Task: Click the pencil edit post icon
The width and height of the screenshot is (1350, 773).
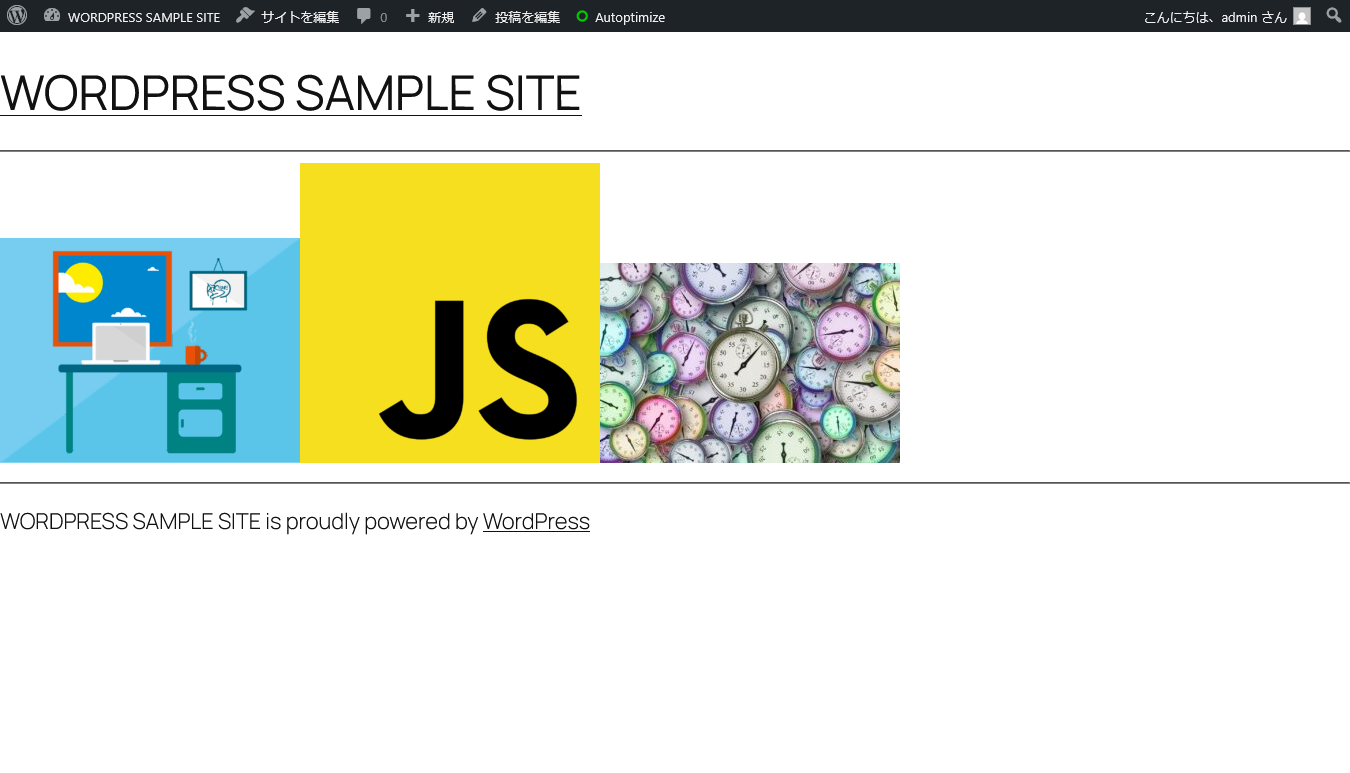Action: 479,16
